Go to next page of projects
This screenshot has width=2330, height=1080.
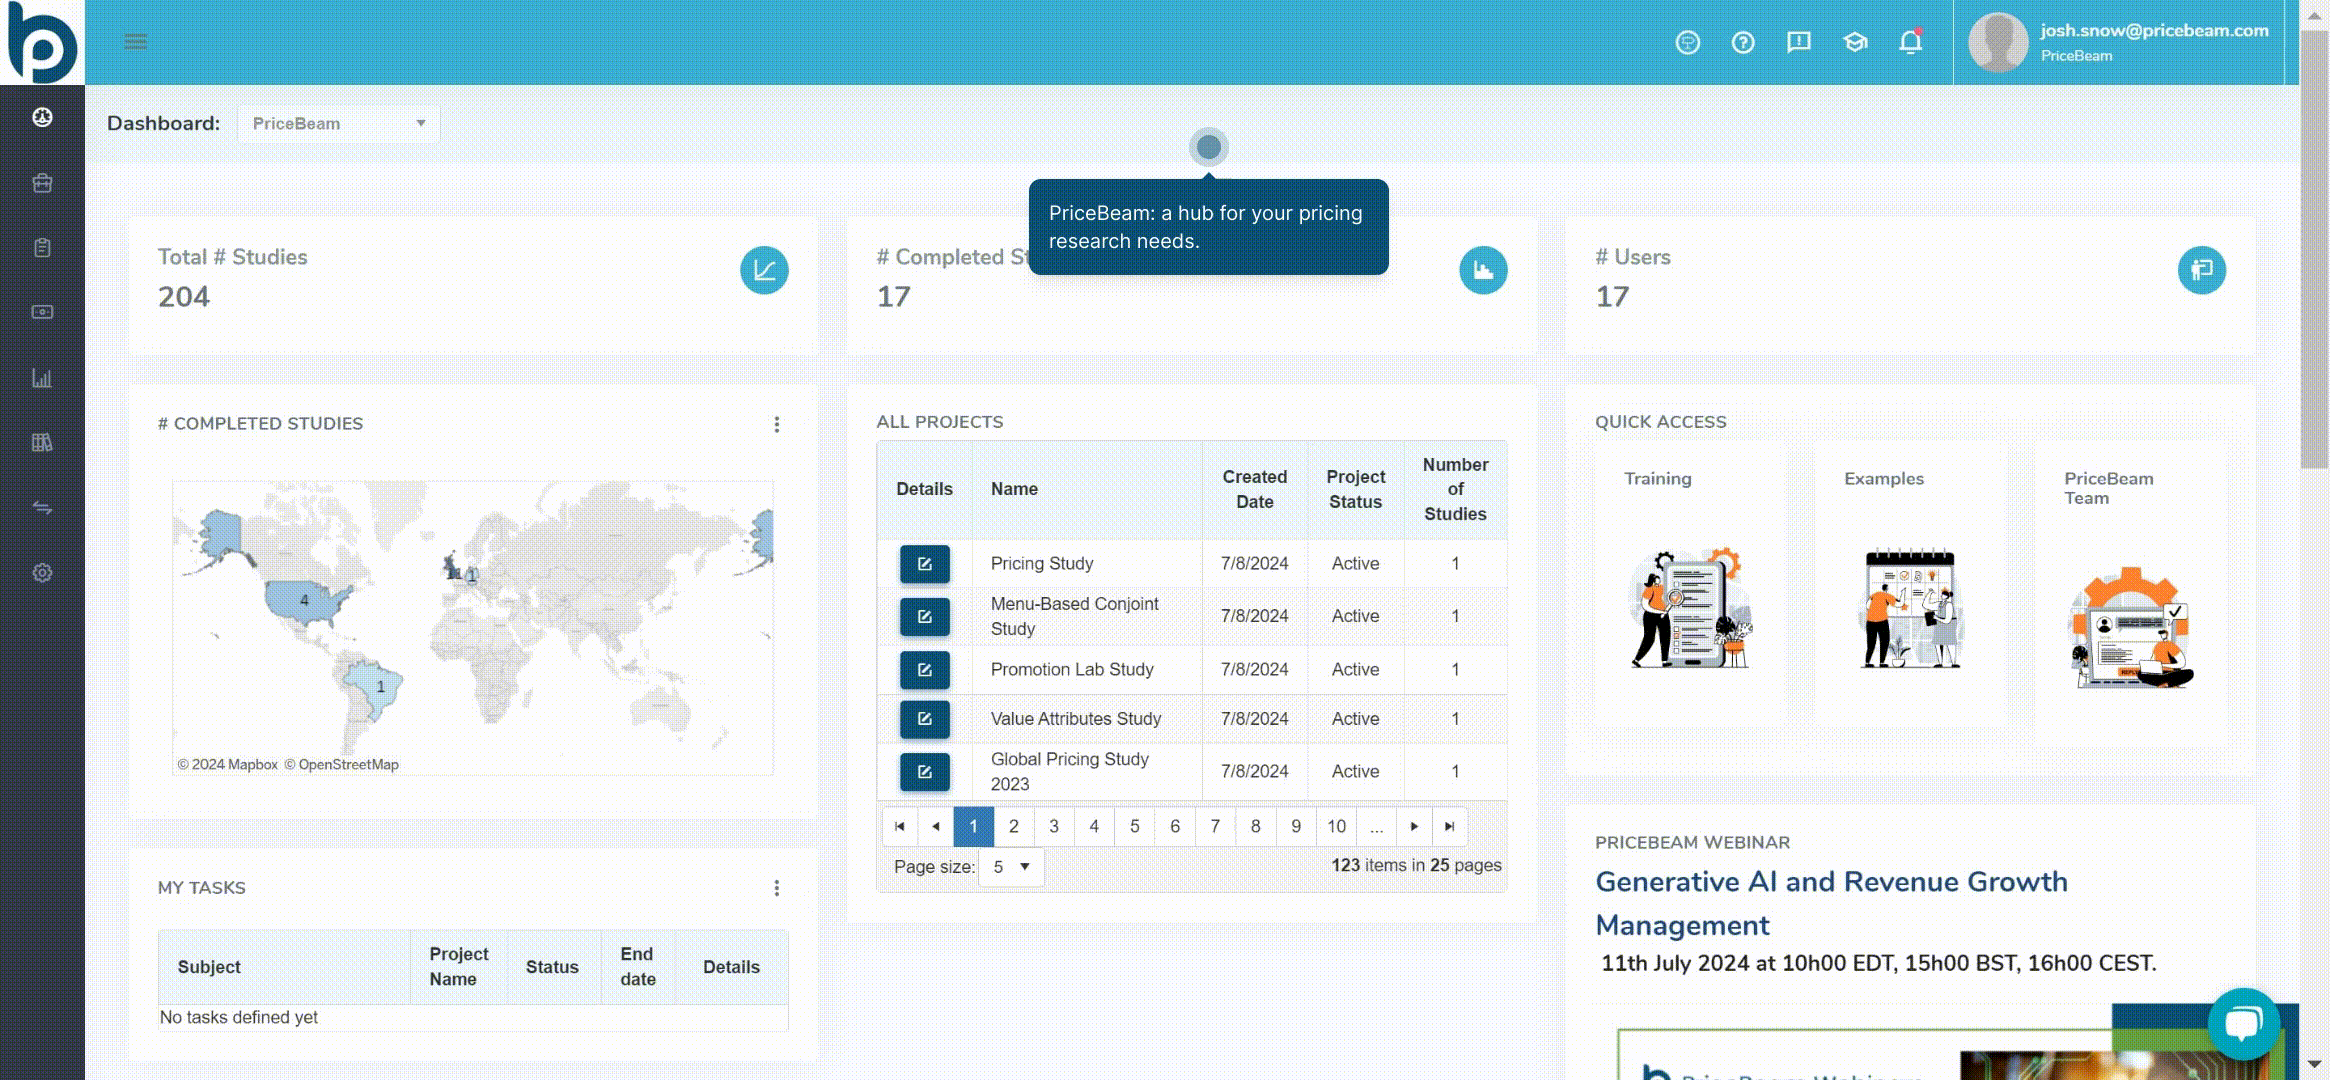[1414, 827]
